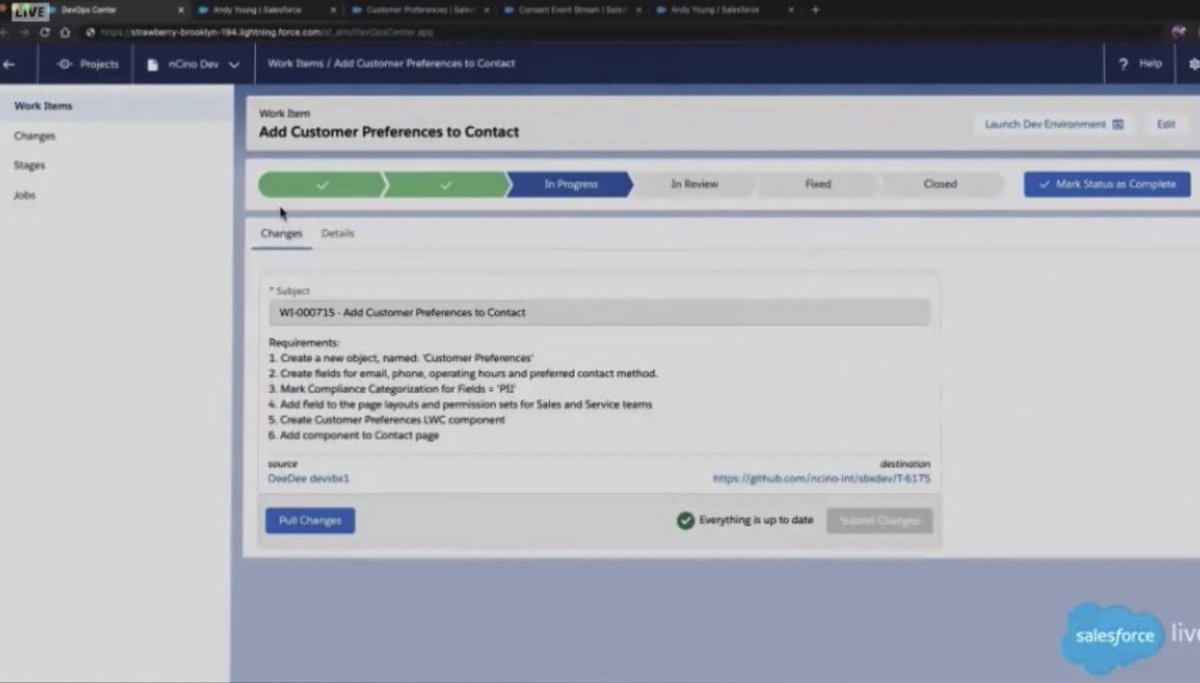Click the checkmark inside Mark Status as Complete
The height and width of the screenshot is (683, 1200).
click(1044, 185)
